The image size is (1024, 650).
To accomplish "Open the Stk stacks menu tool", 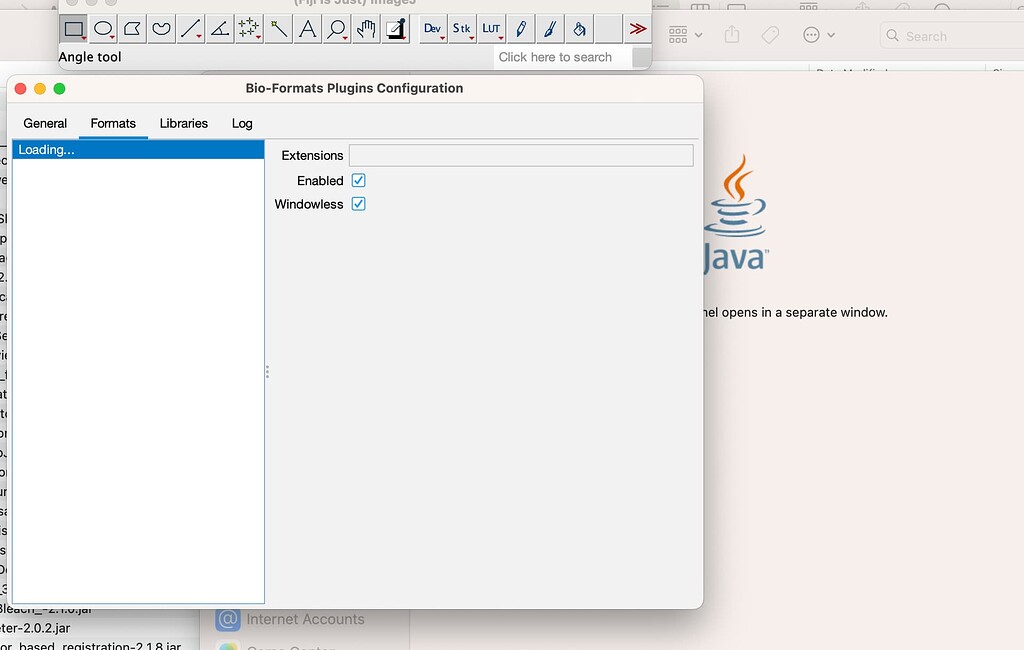I will click(462, 29).
